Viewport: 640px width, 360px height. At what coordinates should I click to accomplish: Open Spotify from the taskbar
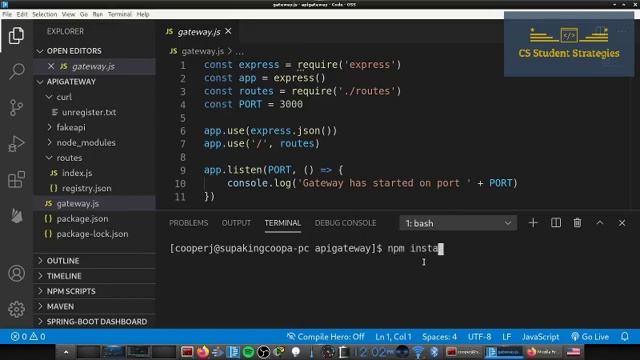click(248, 352)
